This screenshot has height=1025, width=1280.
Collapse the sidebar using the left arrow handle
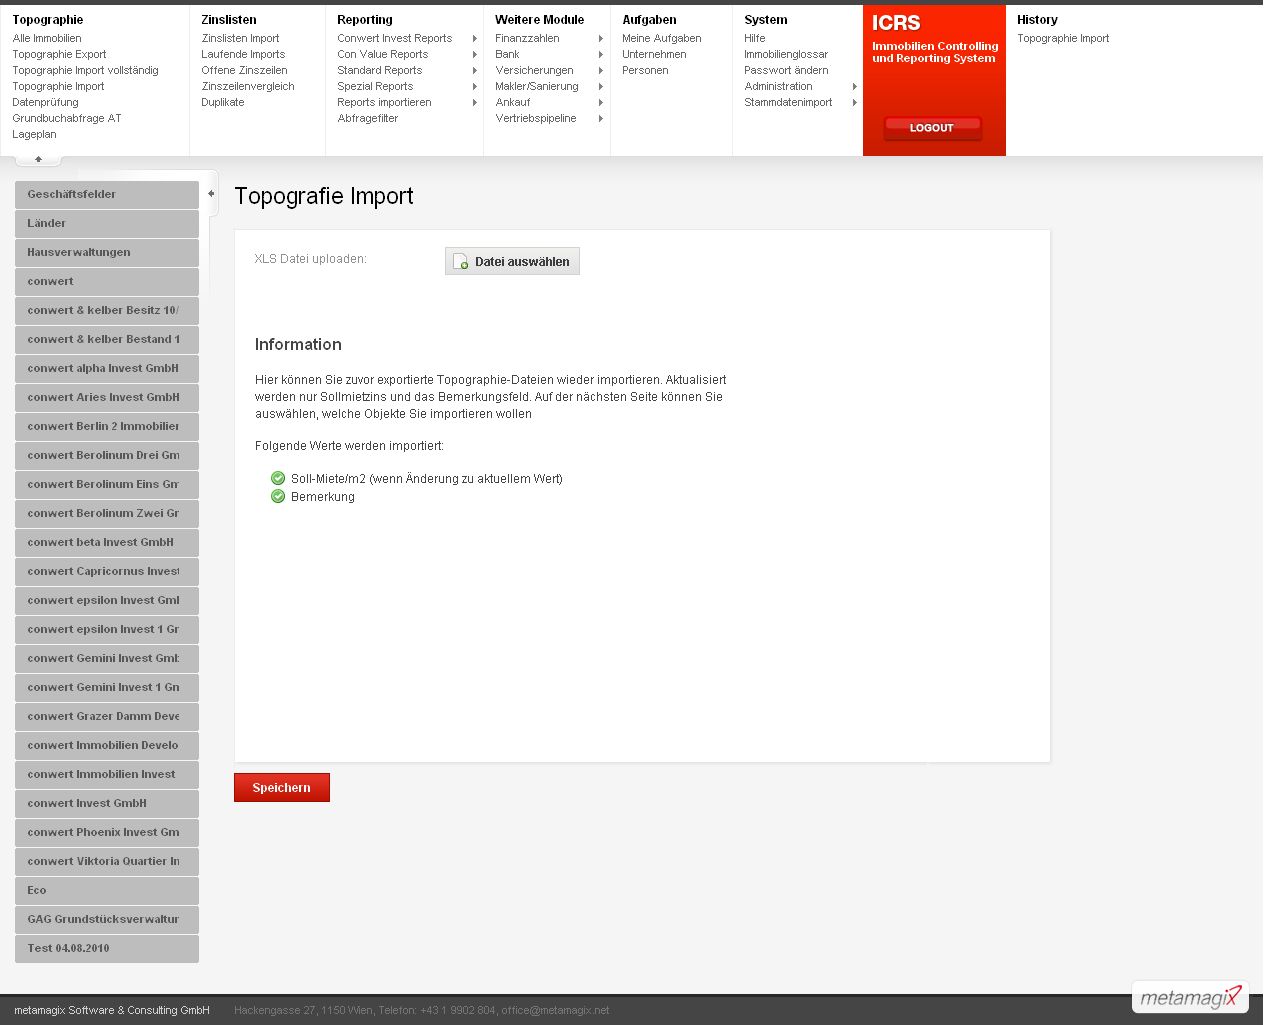coord(211,193)
